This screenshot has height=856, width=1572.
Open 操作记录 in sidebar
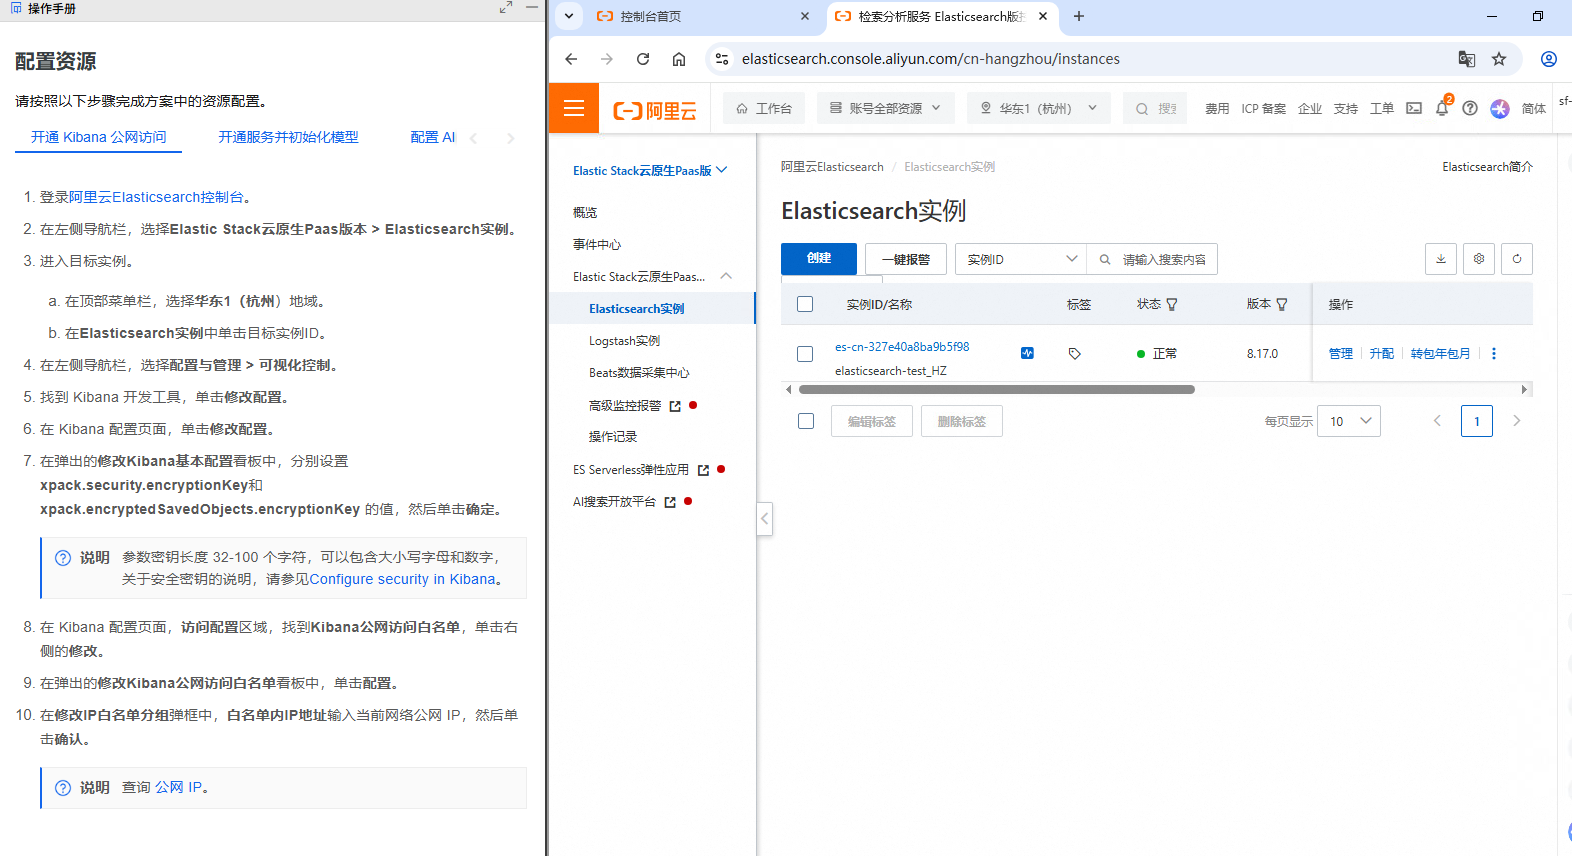coord(613,437)
